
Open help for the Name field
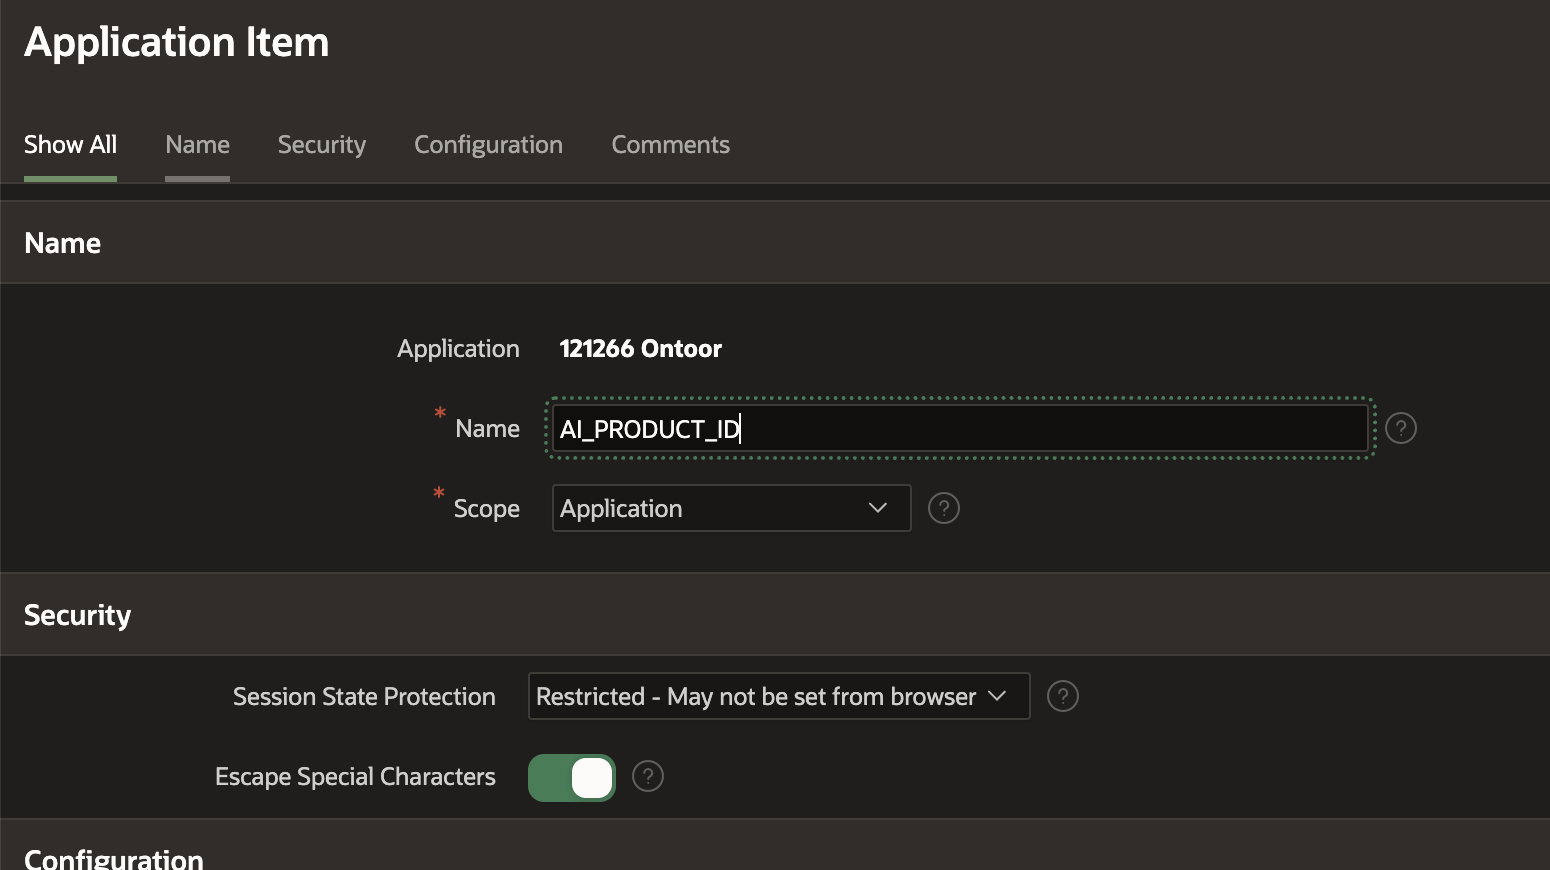coord(1400,428)
